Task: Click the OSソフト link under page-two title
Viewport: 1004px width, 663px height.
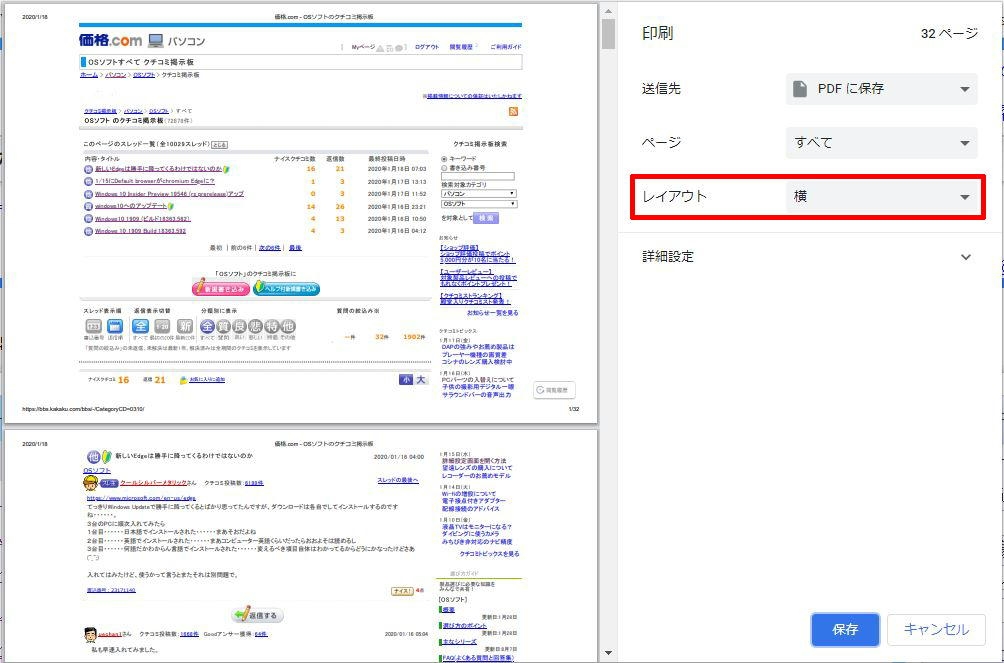Action: point(97,471)
